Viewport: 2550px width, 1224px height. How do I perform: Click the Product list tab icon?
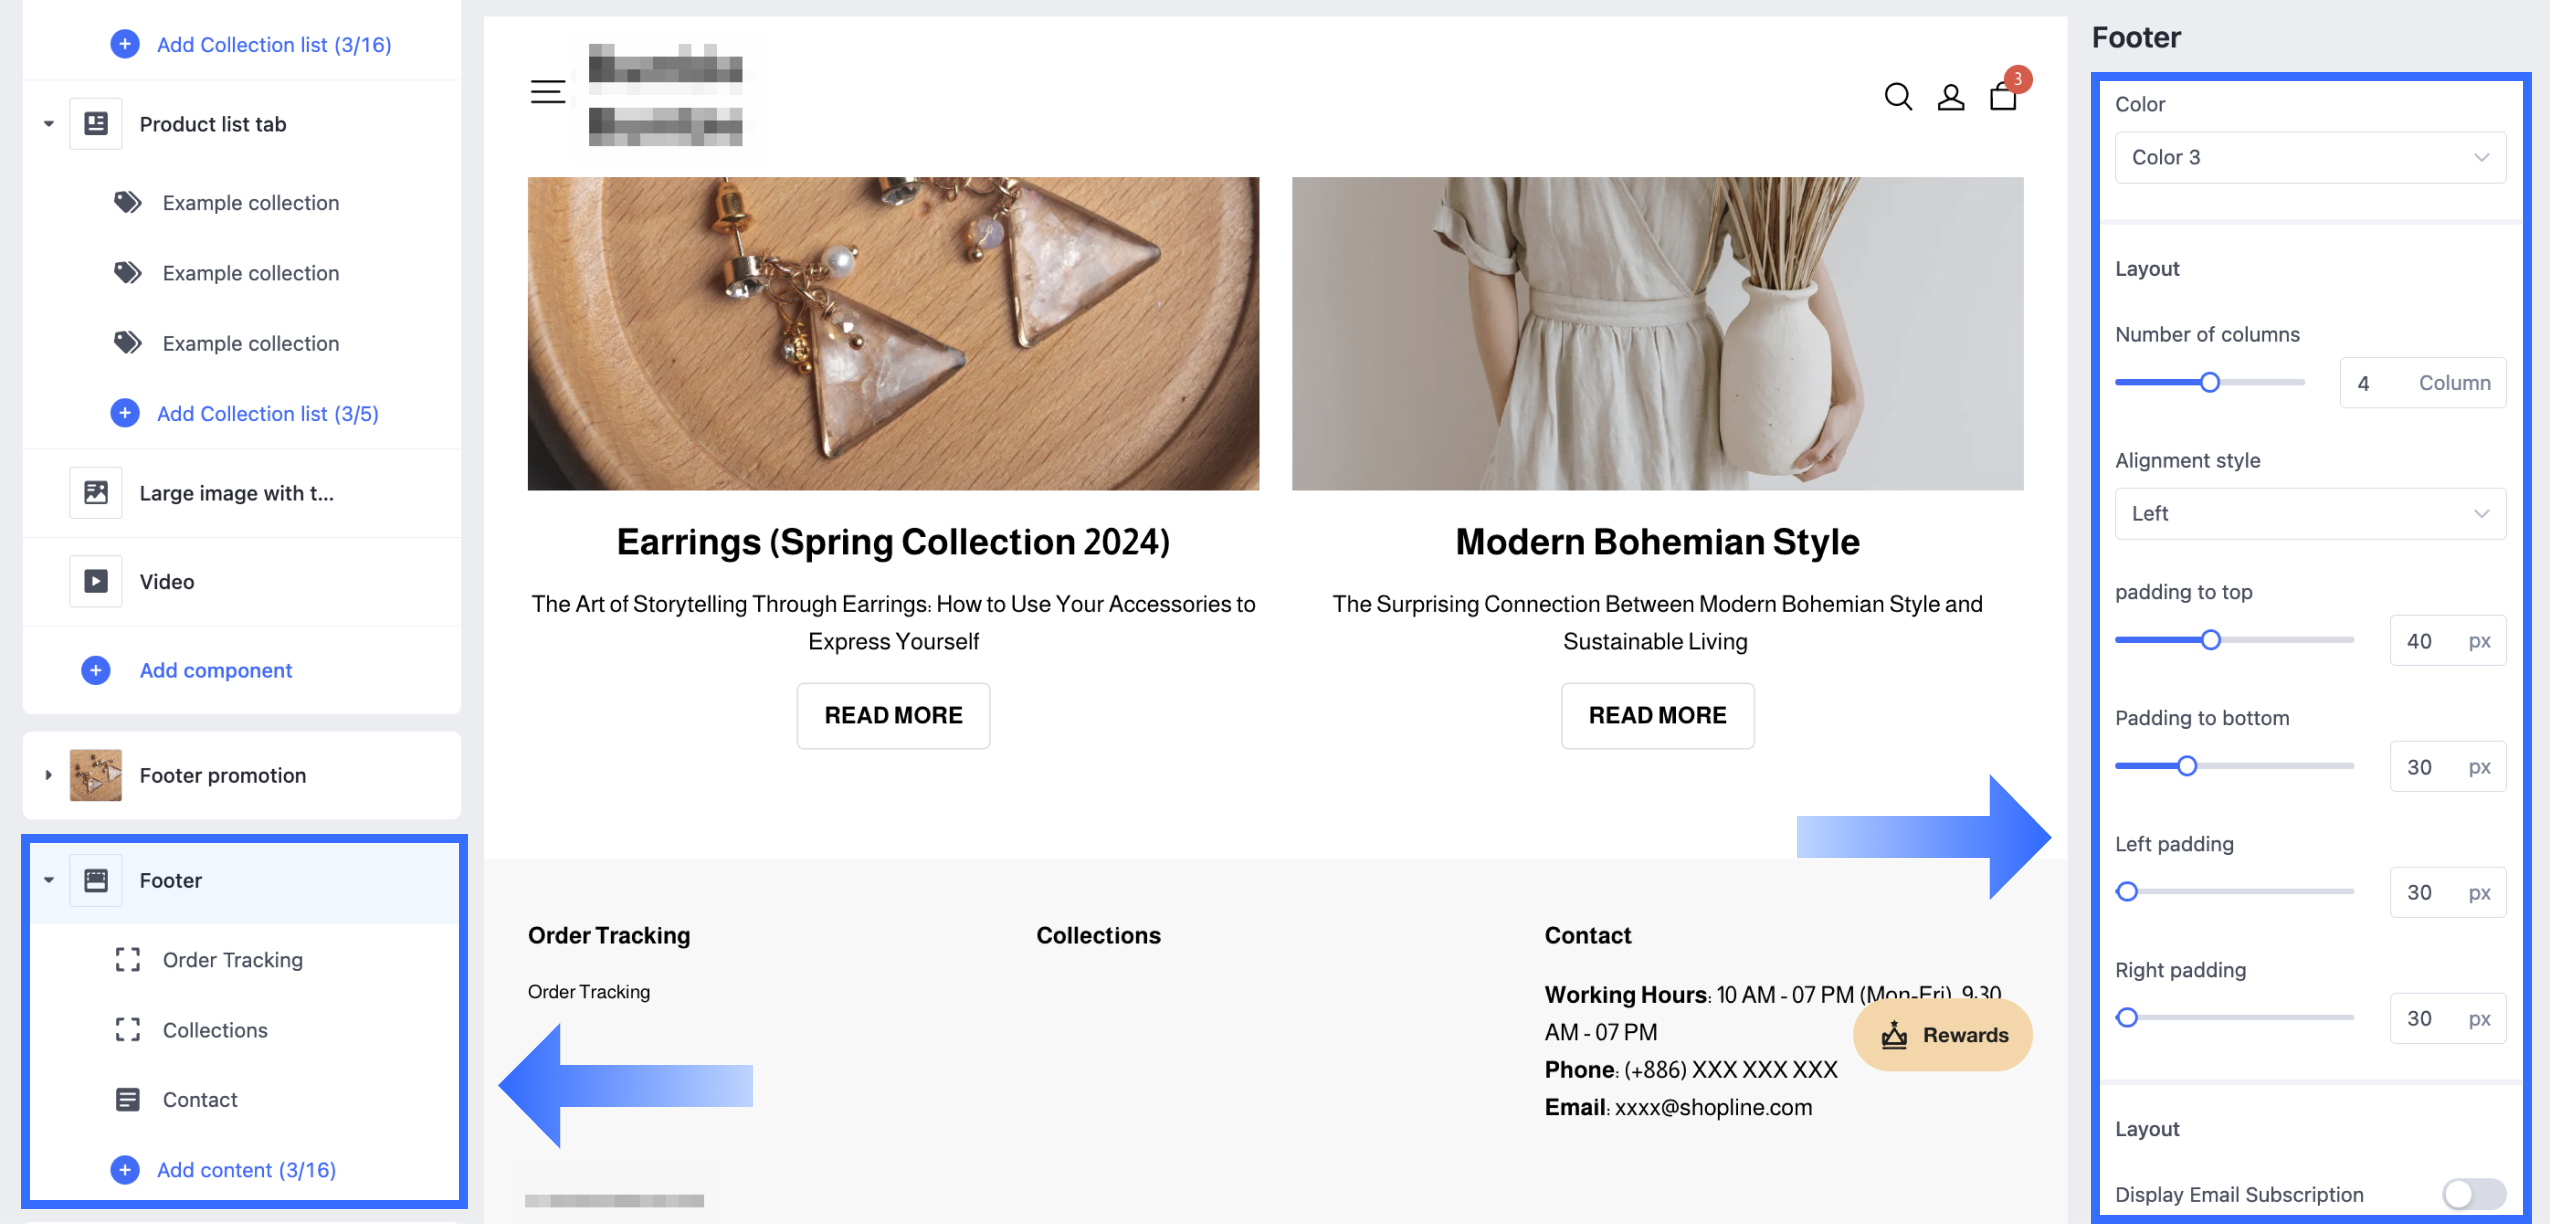pyautogui.click(x=96, y=124)
